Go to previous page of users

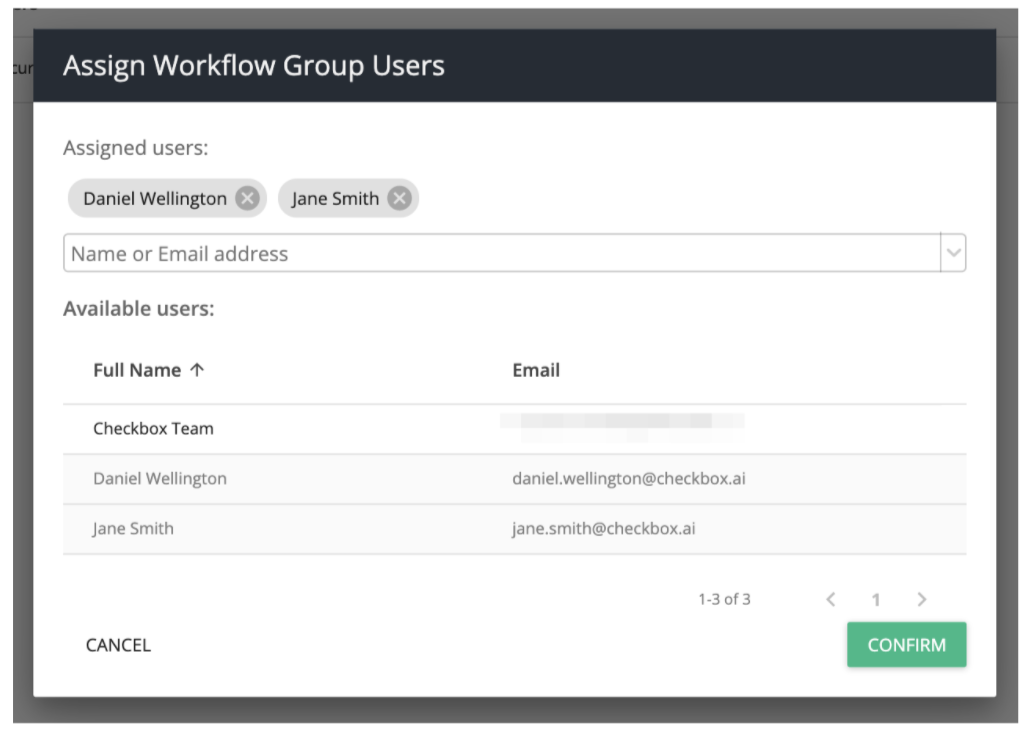[x=831, y=599]
